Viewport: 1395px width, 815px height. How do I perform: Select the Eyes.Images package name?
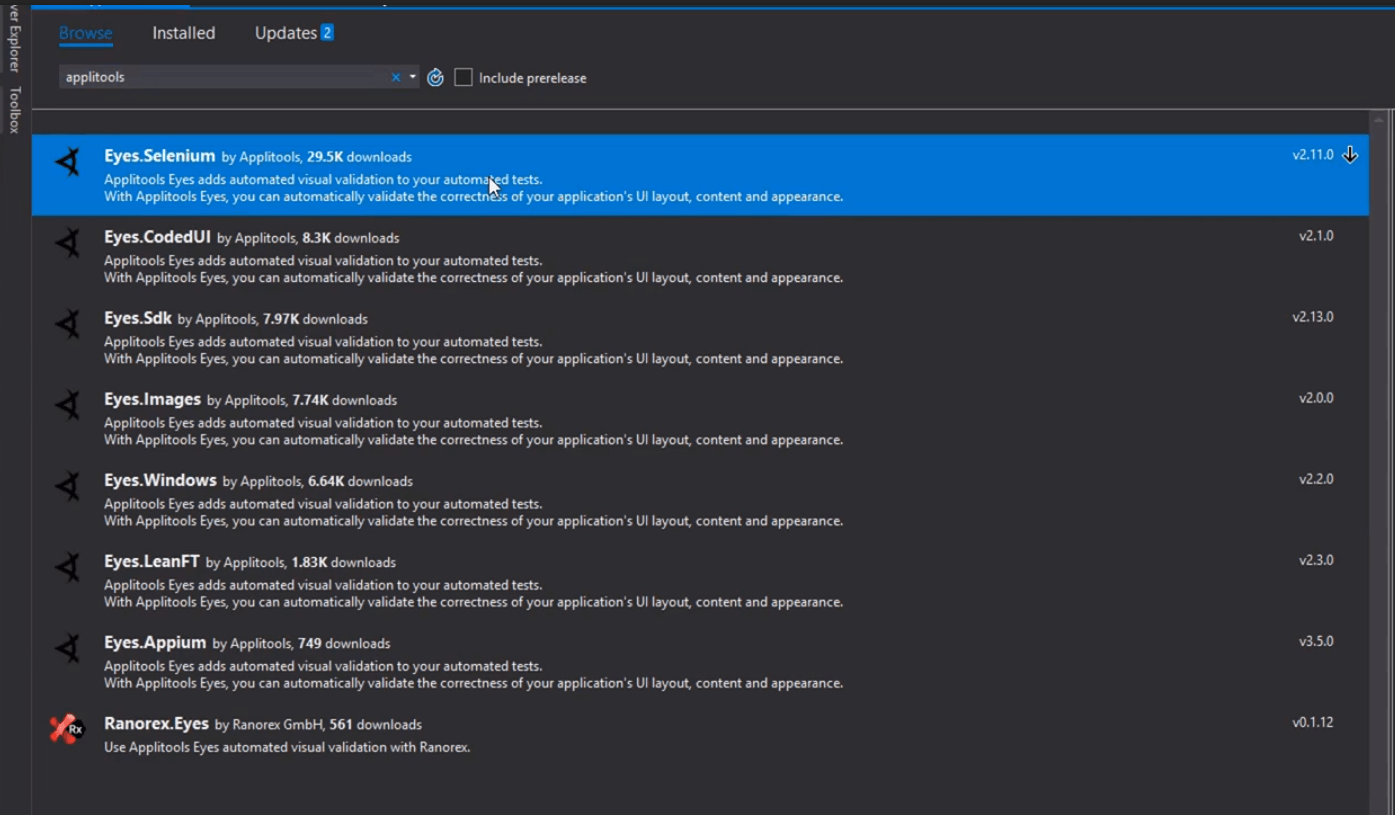pyautogui.click(x=152, y=399)
